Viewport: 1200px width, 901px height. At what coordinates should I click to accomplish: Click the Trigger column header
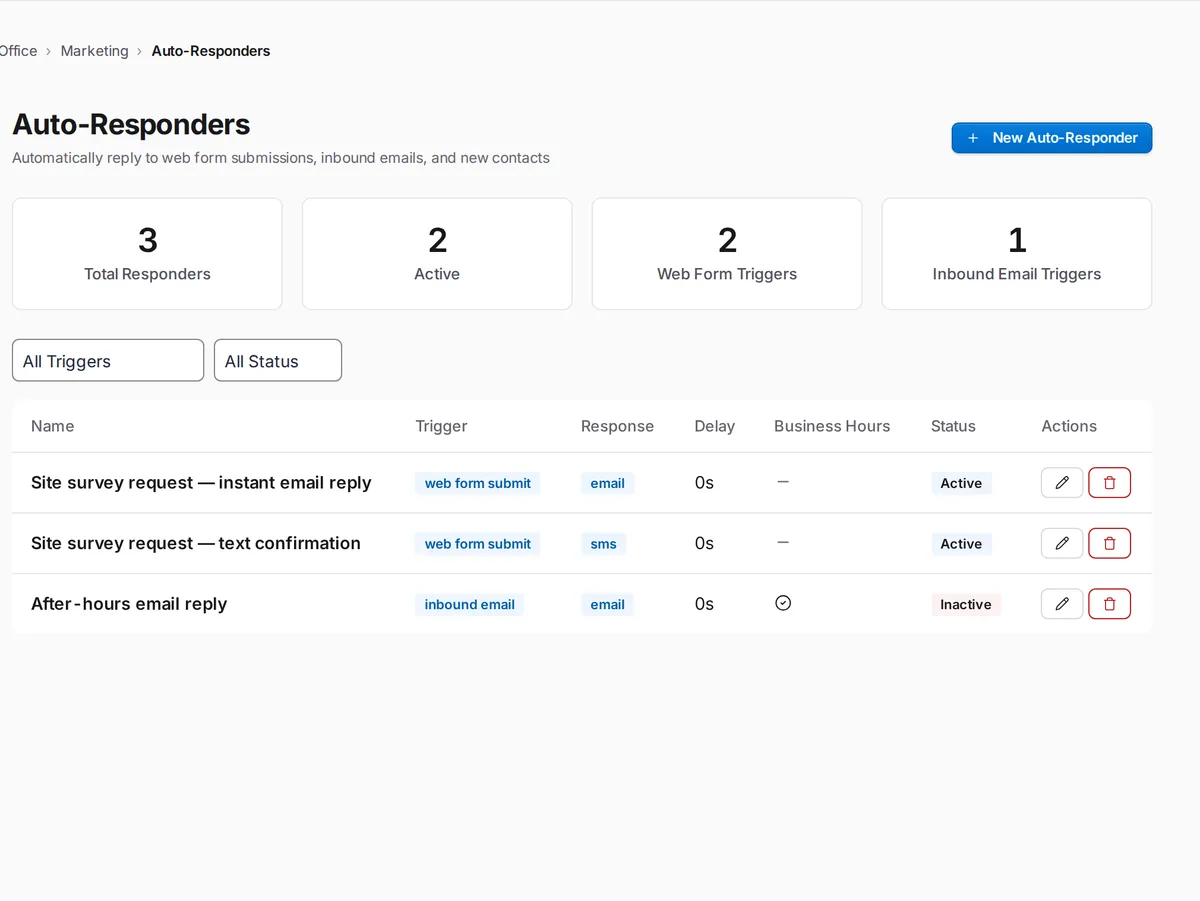(x=441, y=426)
